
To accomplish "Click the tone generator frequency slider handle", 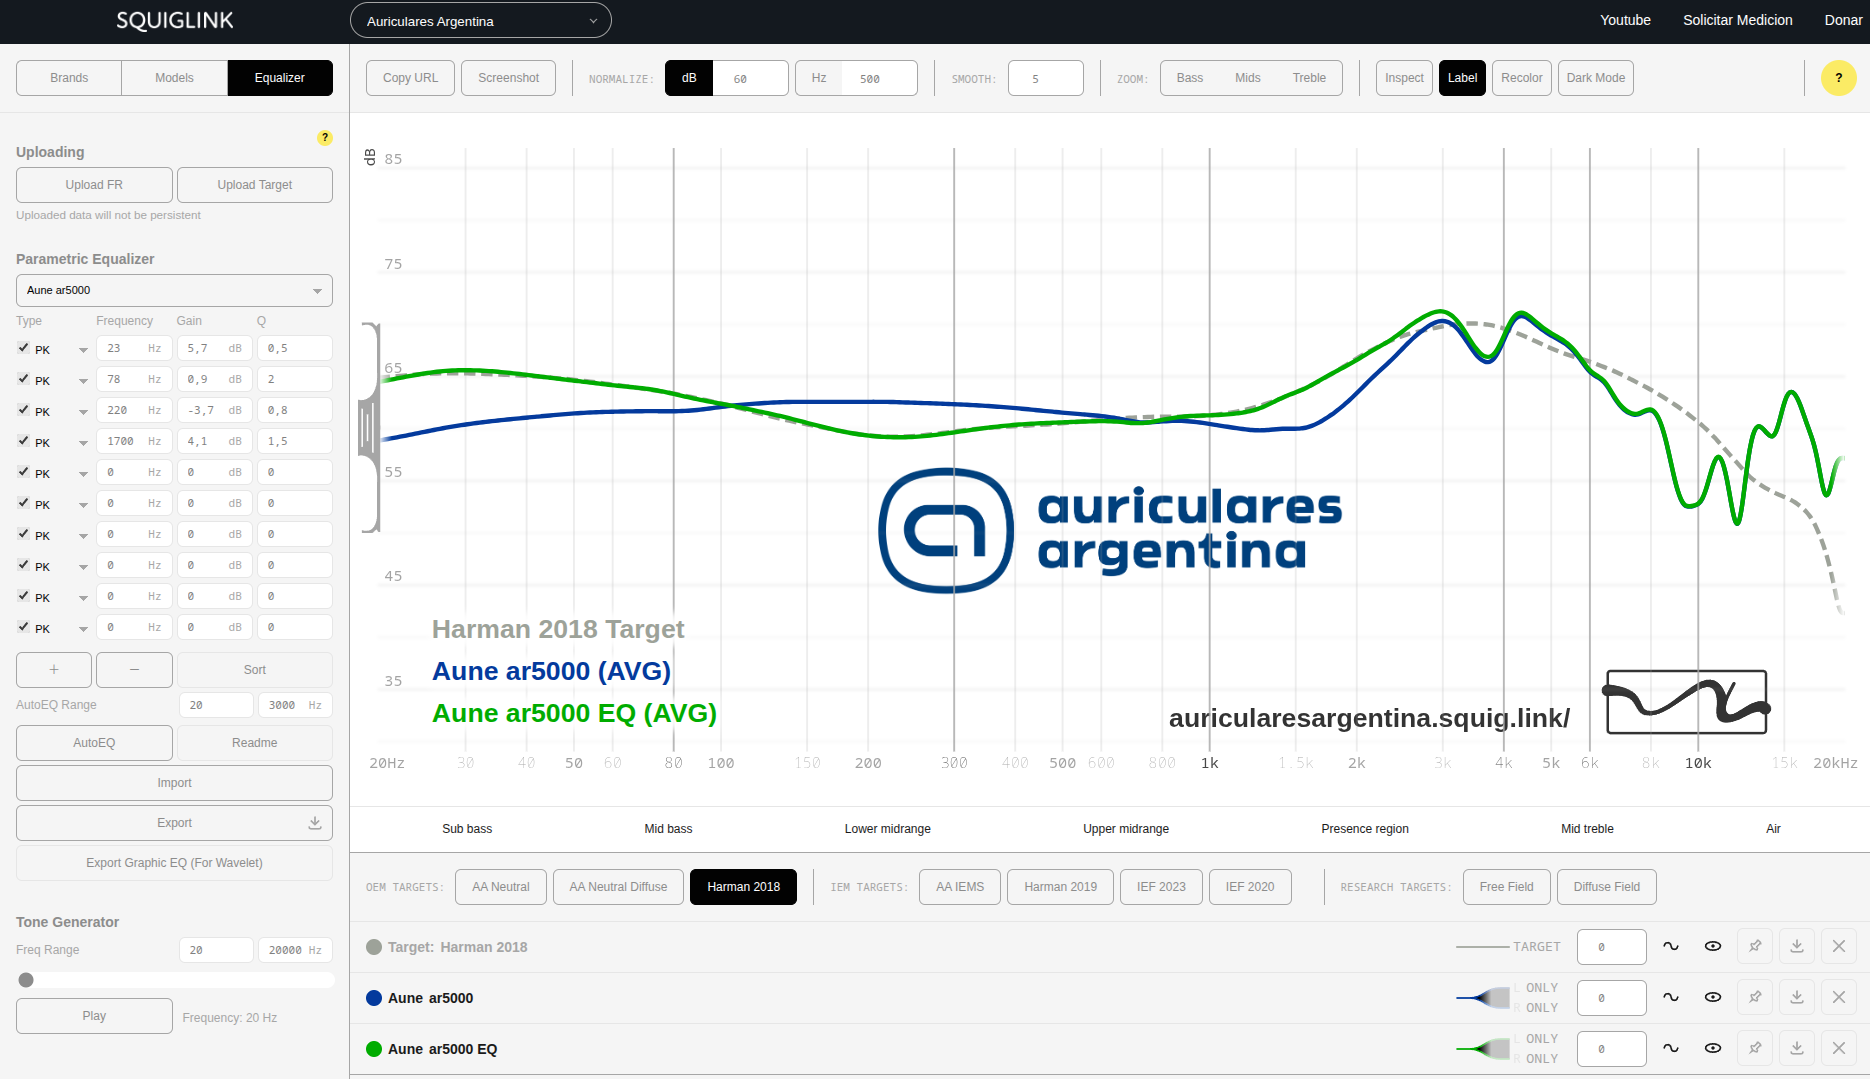I will point(26,980).
